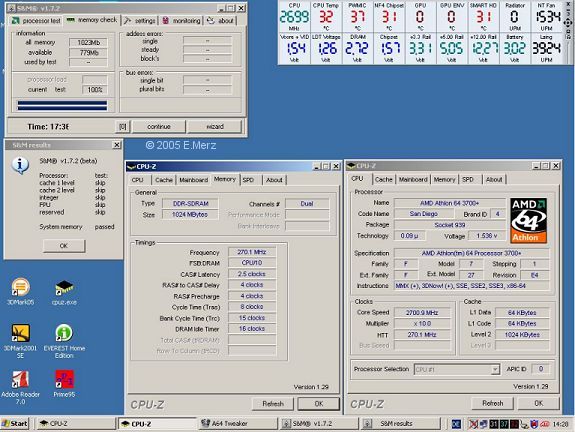
Task: Click Refresh in the Memory CPU-Z window
Action: (x=273, y=404)
